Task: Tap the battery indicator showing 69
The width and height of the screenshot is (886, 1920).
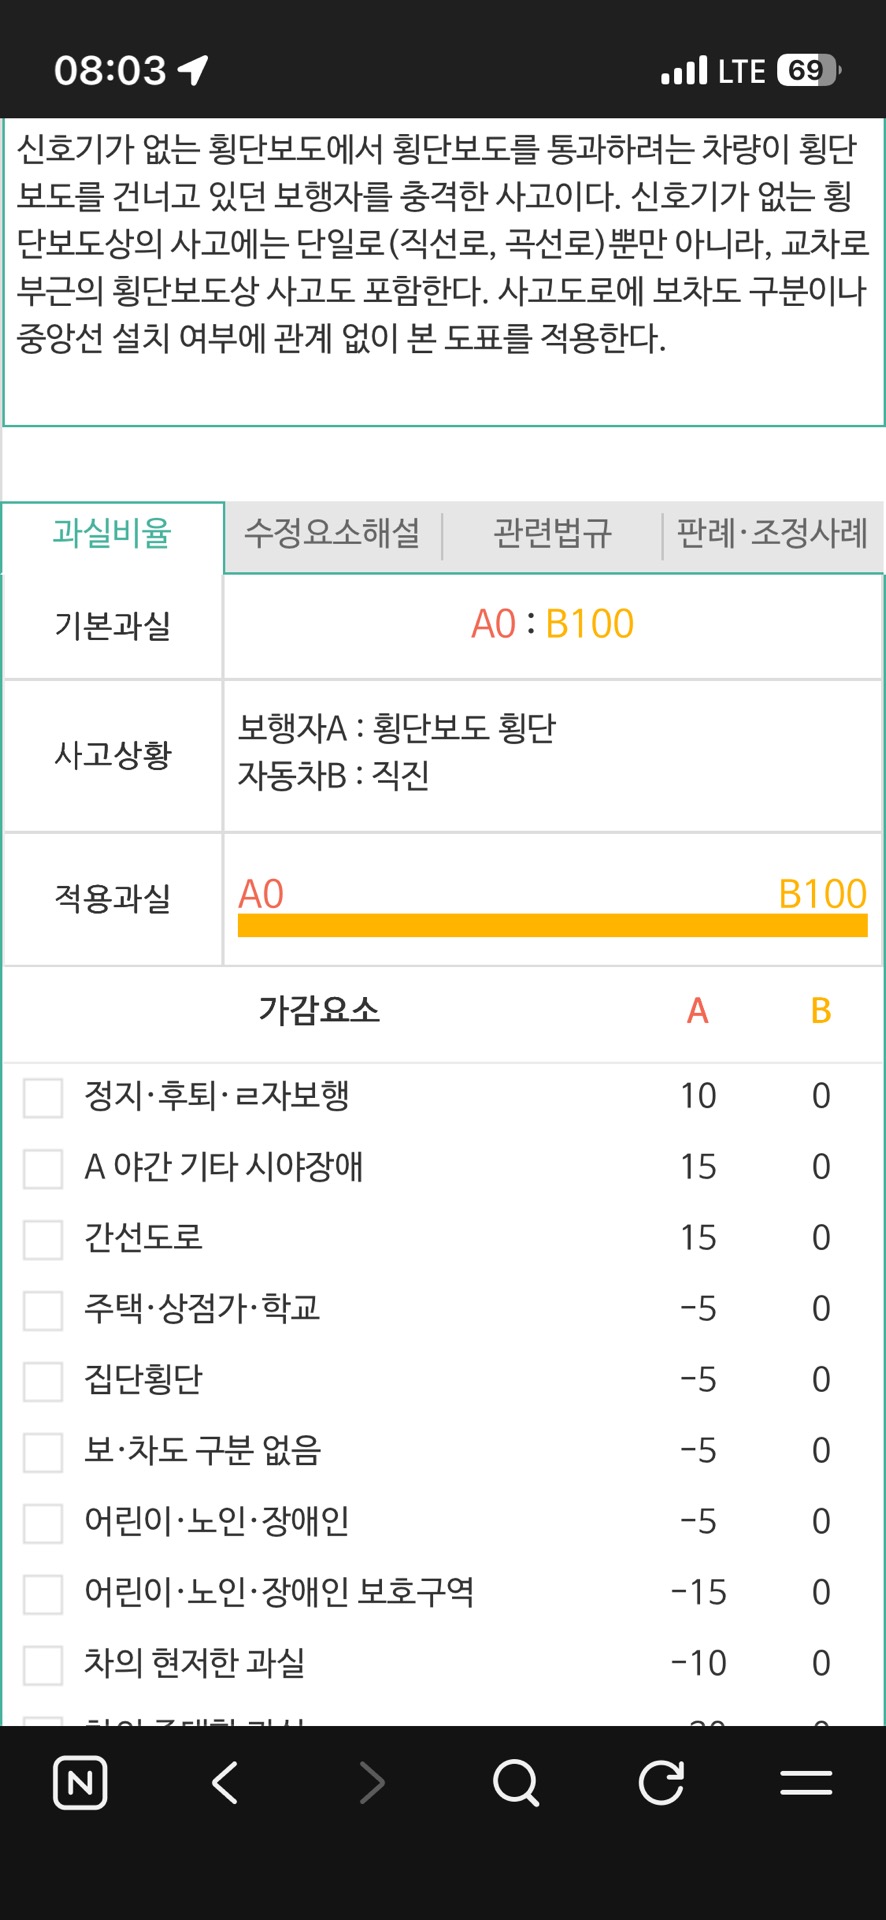Action: click(x=808, y=70)
